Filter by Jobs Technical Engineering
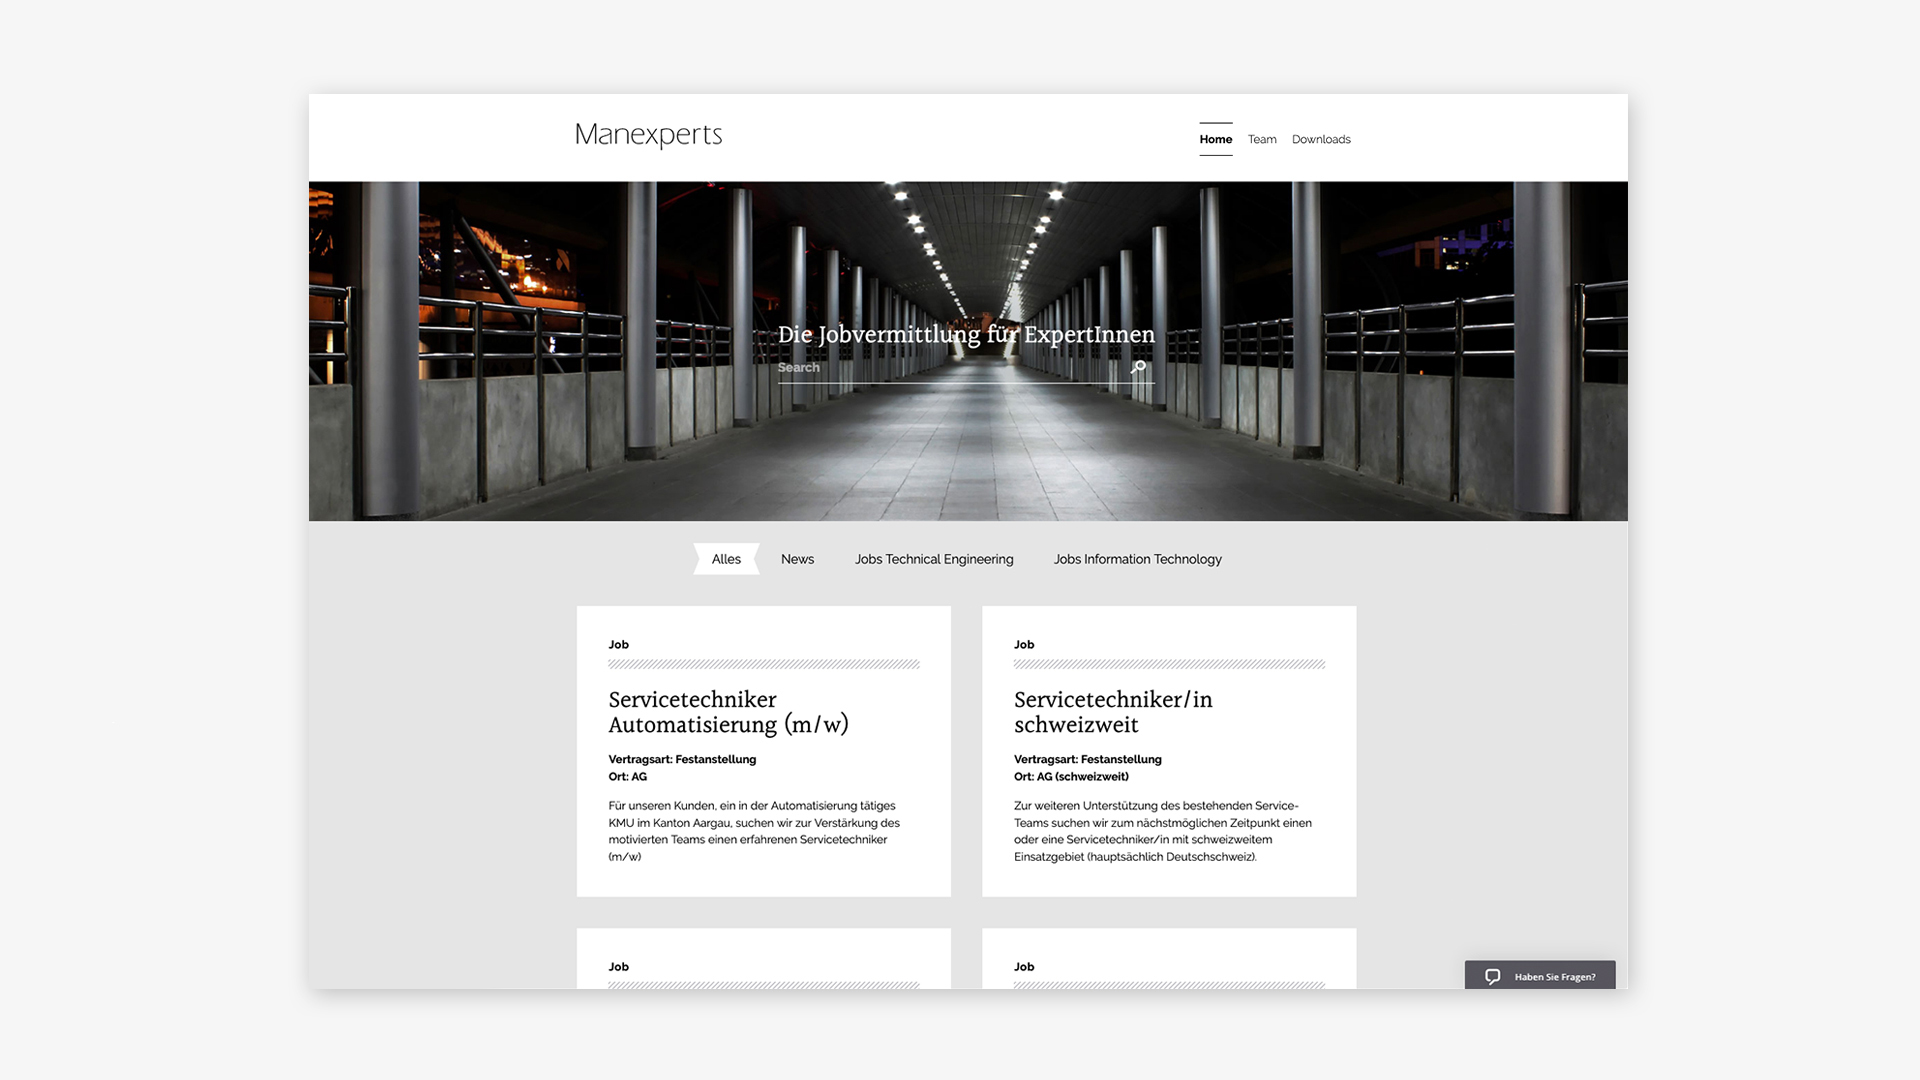 coord(933,559)
